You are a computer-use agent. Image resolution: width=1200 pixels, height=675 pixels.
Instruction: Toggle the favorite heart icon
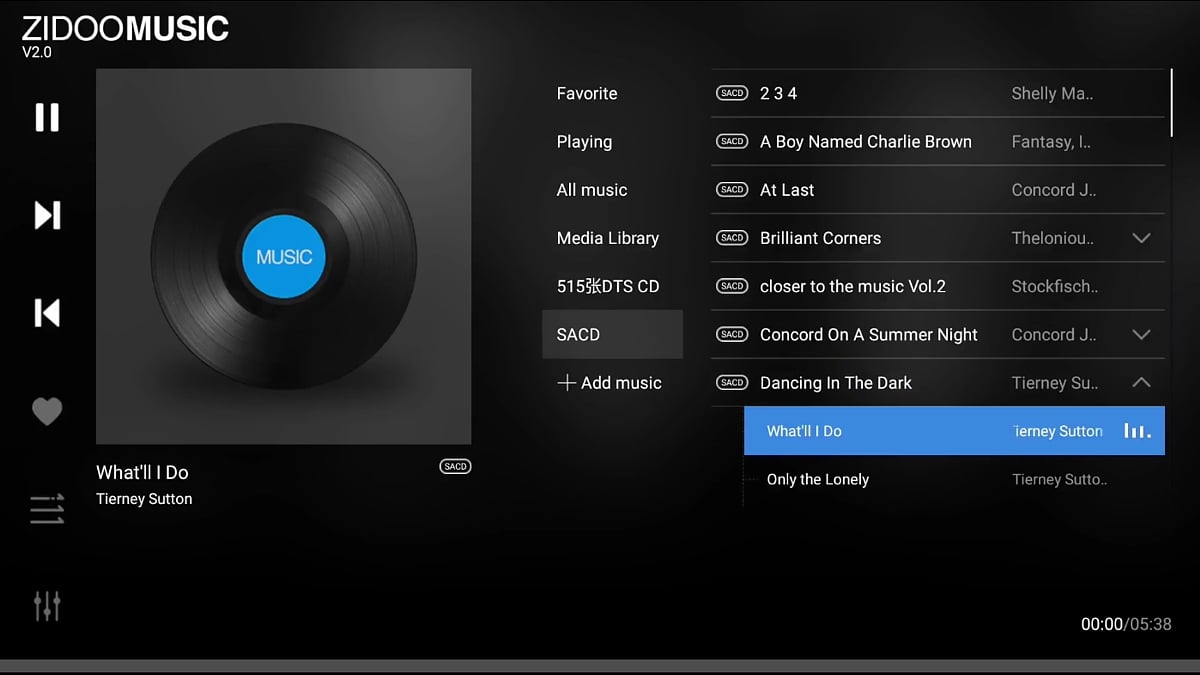pyautogui.click(x=46, y=410)
